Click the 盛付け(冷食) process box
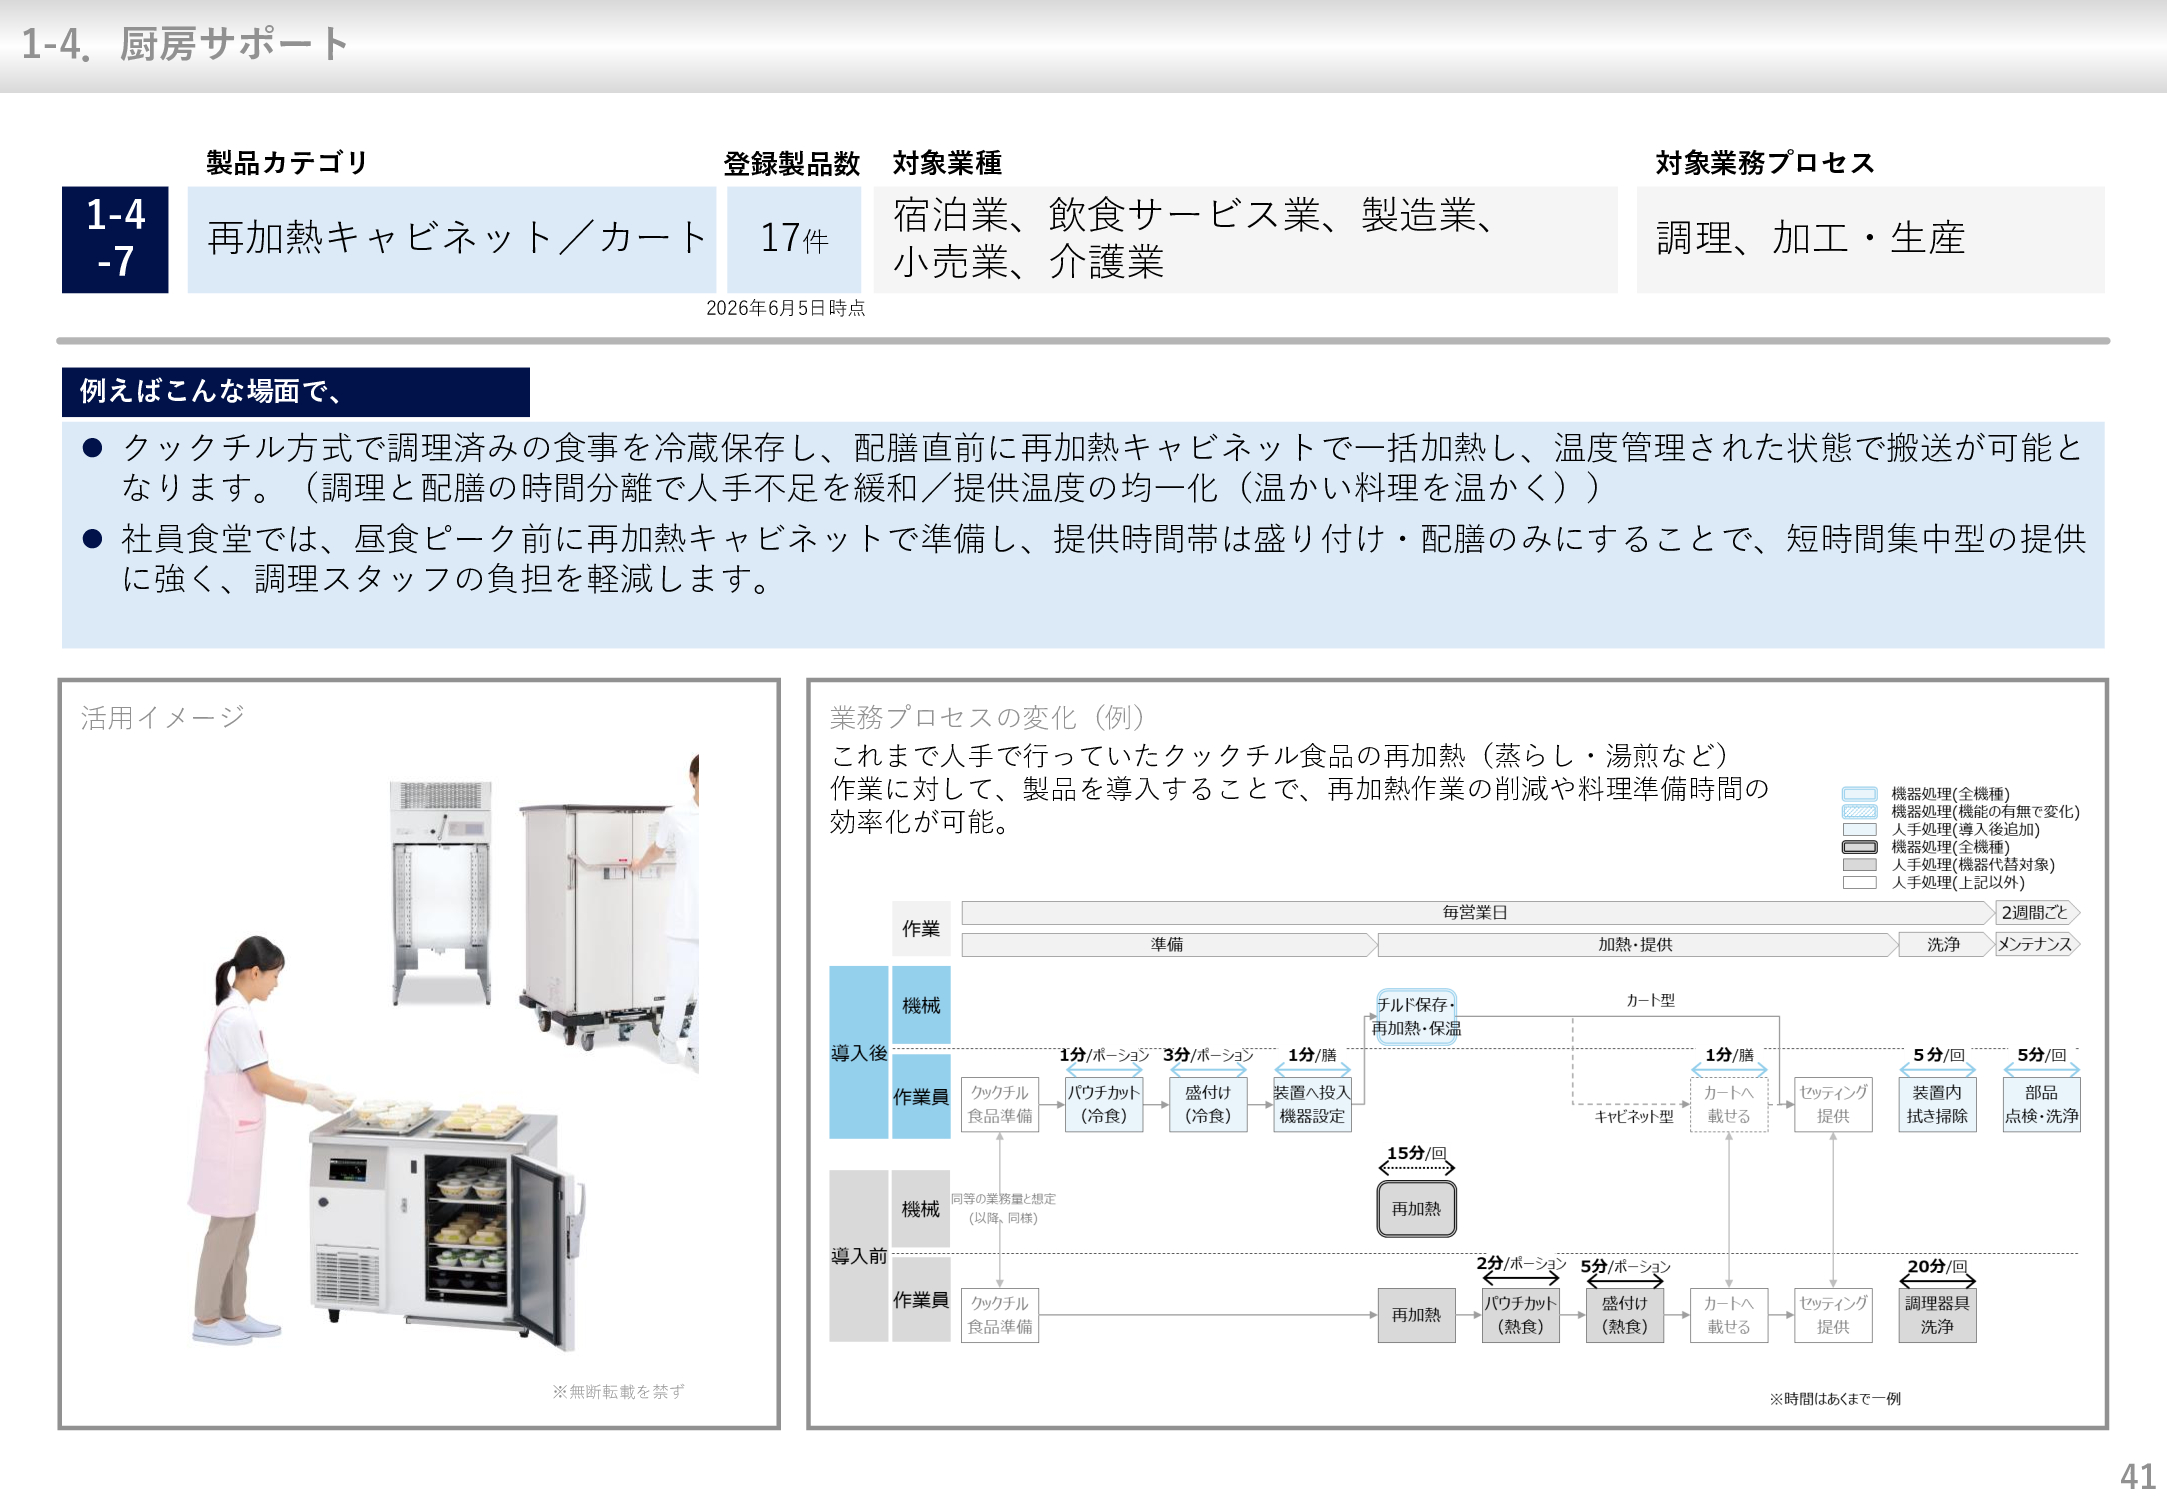 (x=1208, y=1104)
